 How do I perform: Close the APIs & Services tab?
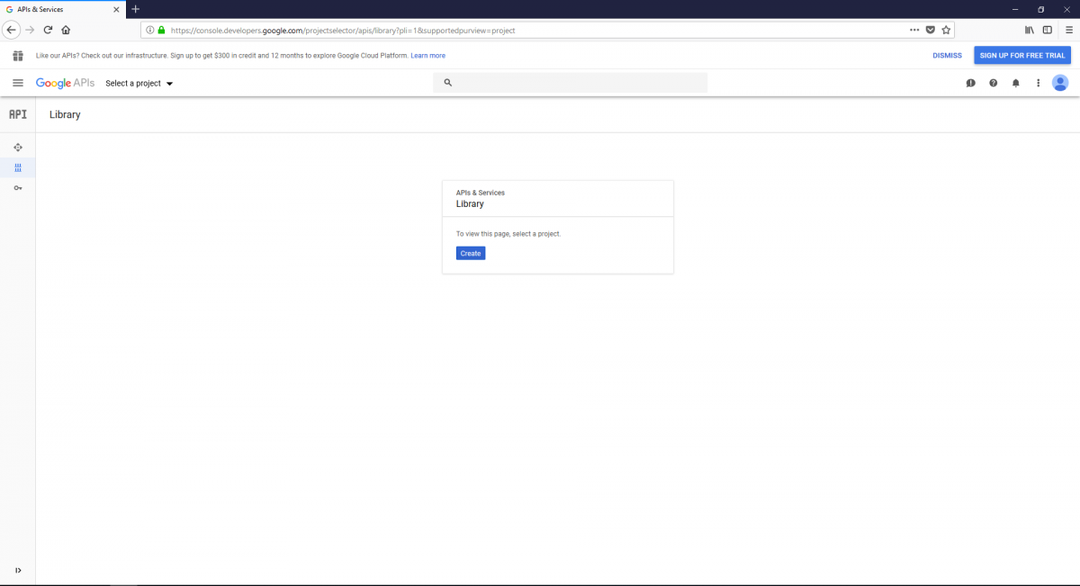116,10
